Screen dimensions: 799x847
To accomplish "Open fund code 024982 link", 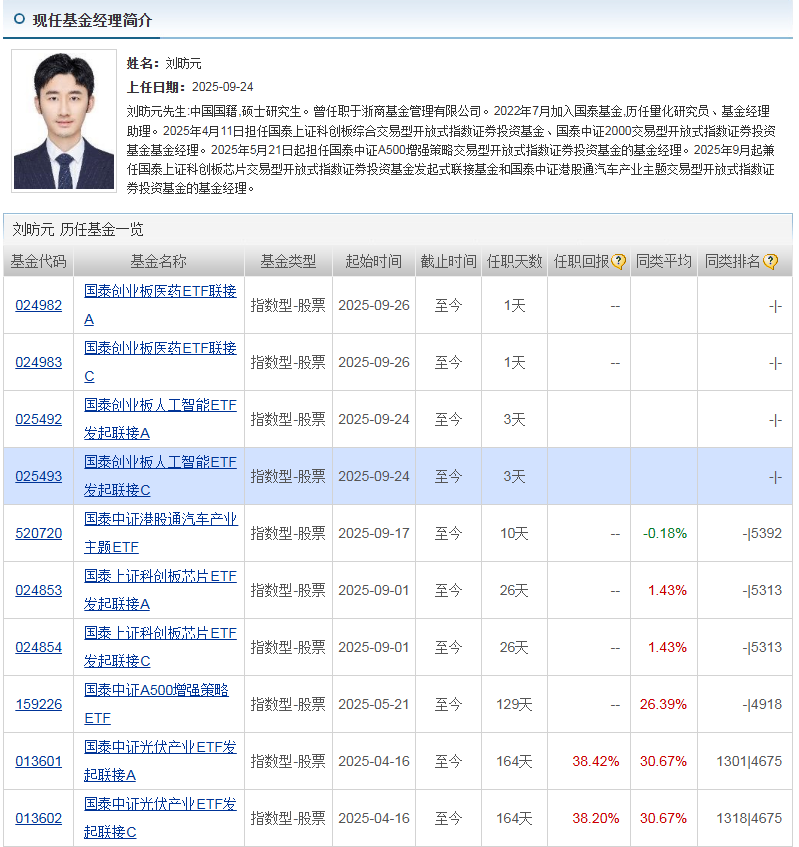I will point(38,305).
